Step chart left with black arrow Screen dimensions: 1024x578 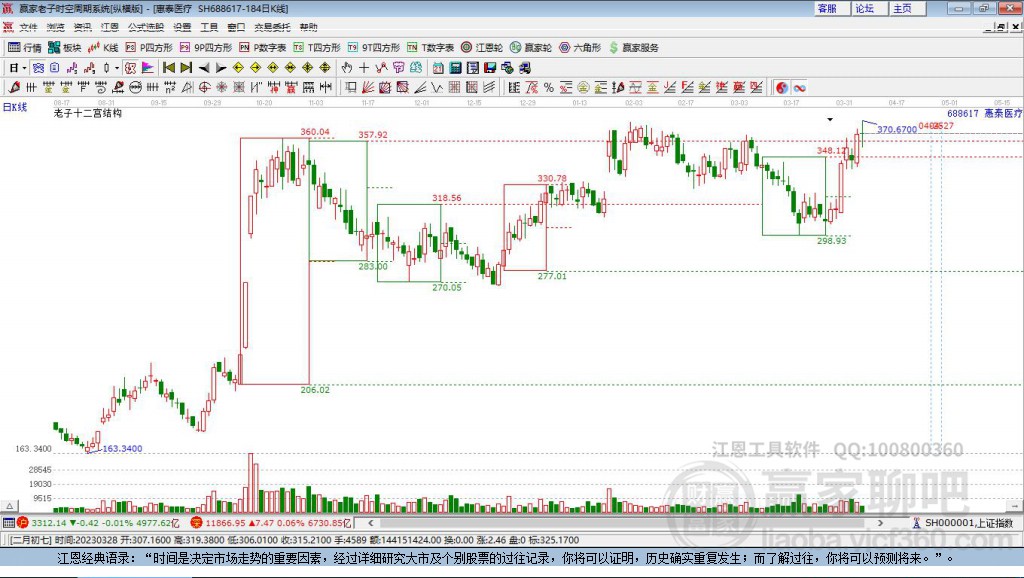204,68
